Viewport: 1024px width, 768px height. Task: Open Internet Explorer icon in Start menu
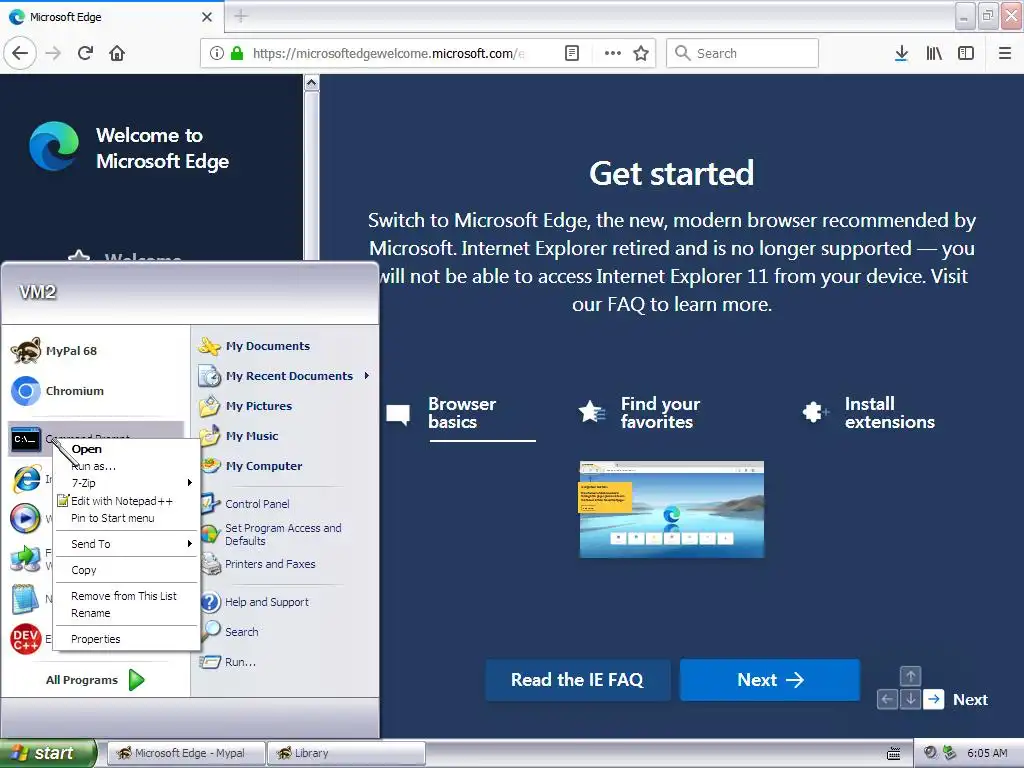pyautogui.click(x=26, y=479)
